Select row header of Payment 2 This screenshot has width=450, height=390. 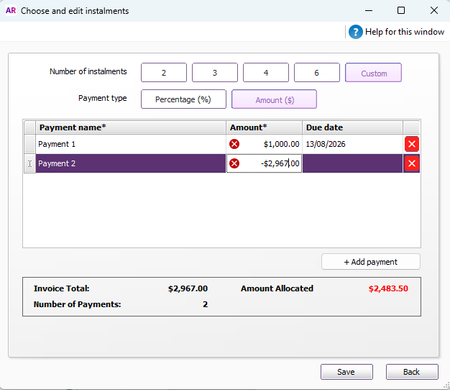click(x=30, y=163)
